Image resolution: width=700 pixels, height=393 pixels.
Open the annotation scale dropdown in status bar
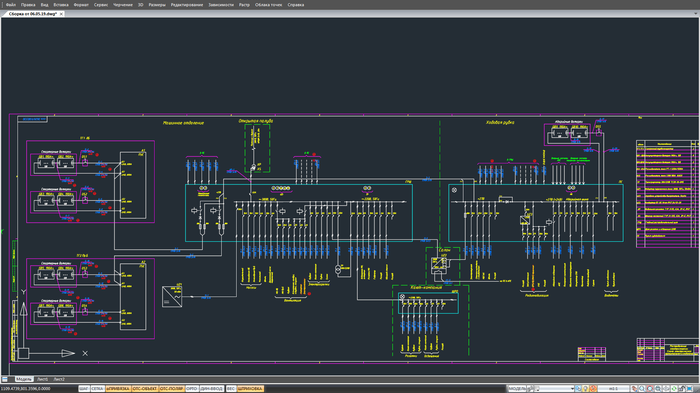tap(554, 389)
